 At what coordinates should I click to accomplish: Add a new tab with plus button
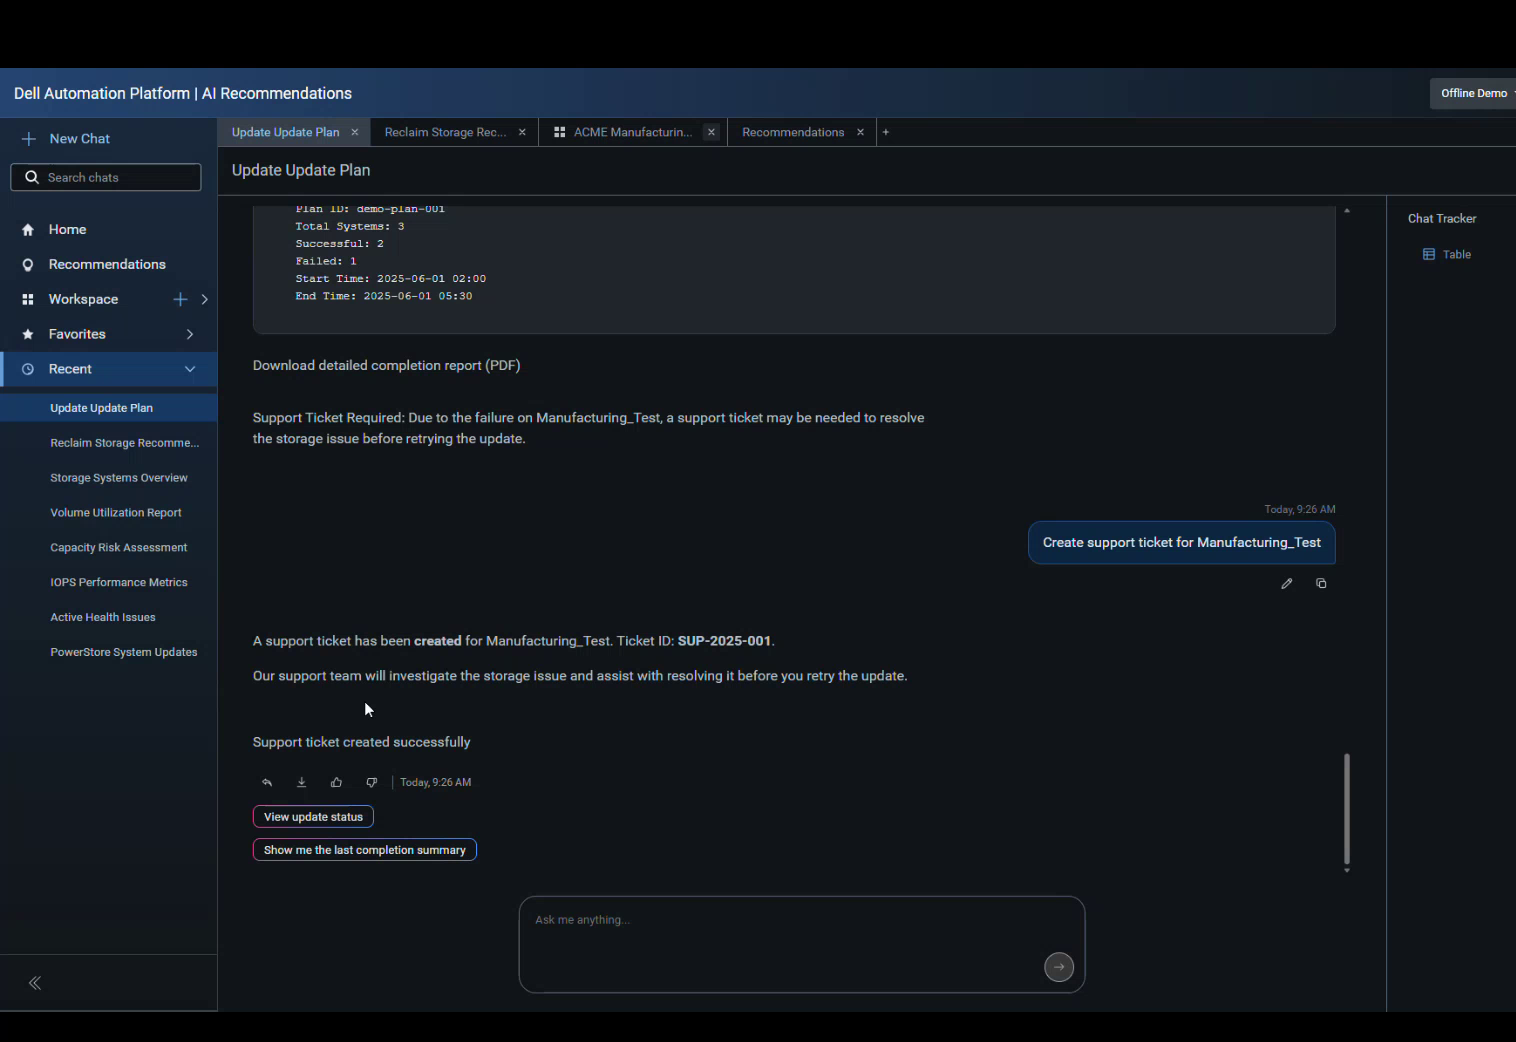click(x=886, y=132)
